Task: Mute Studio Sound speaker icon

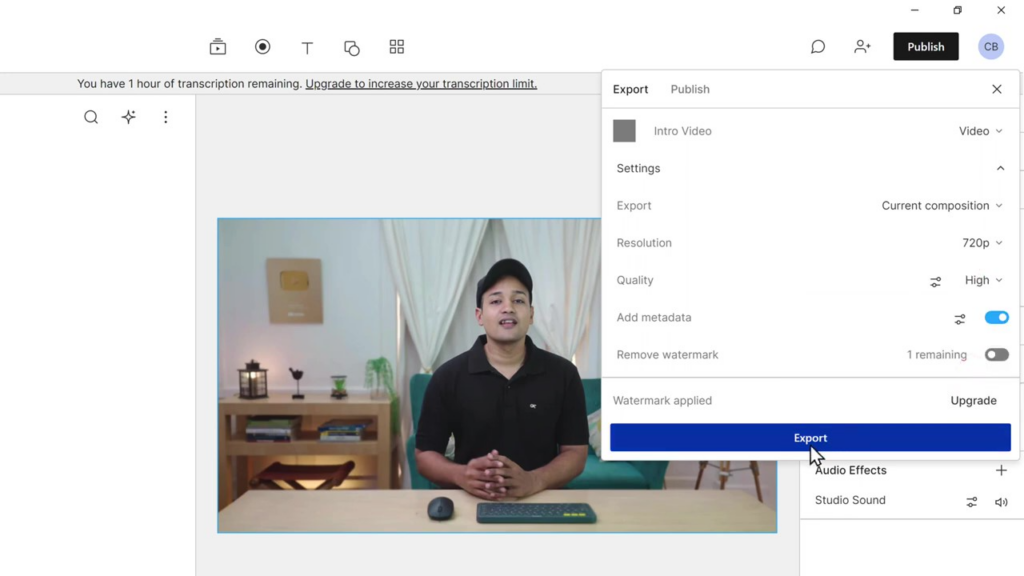Action: click(1000, 502)
